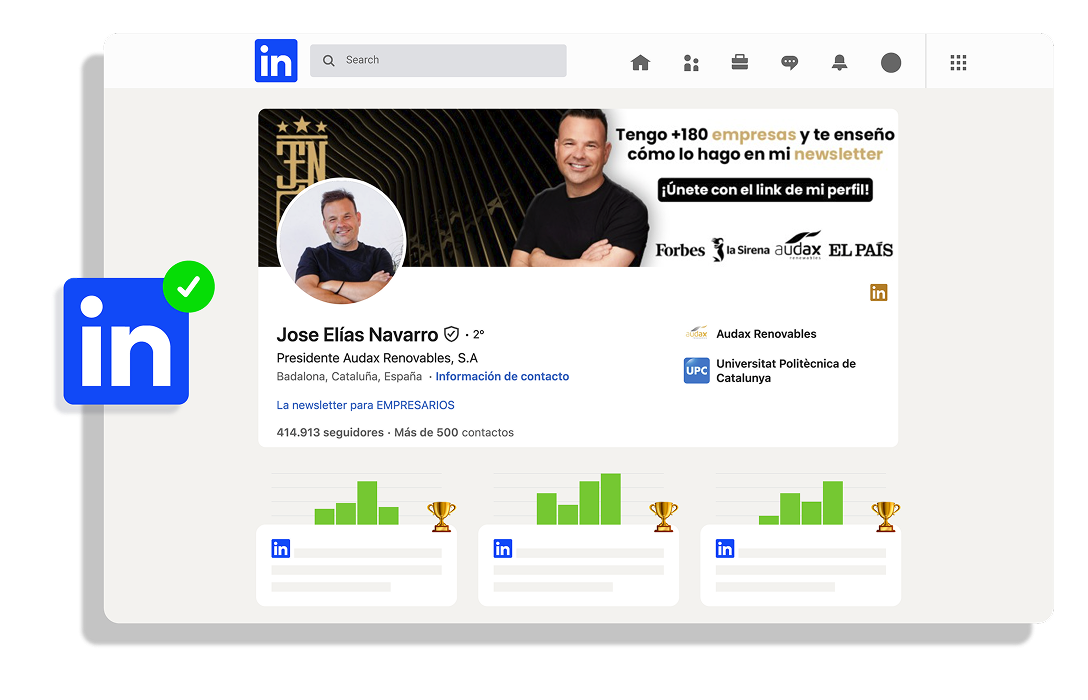Open the Messaging chat bubble icon
1088x700 pixels.
(x=790, y=63)
